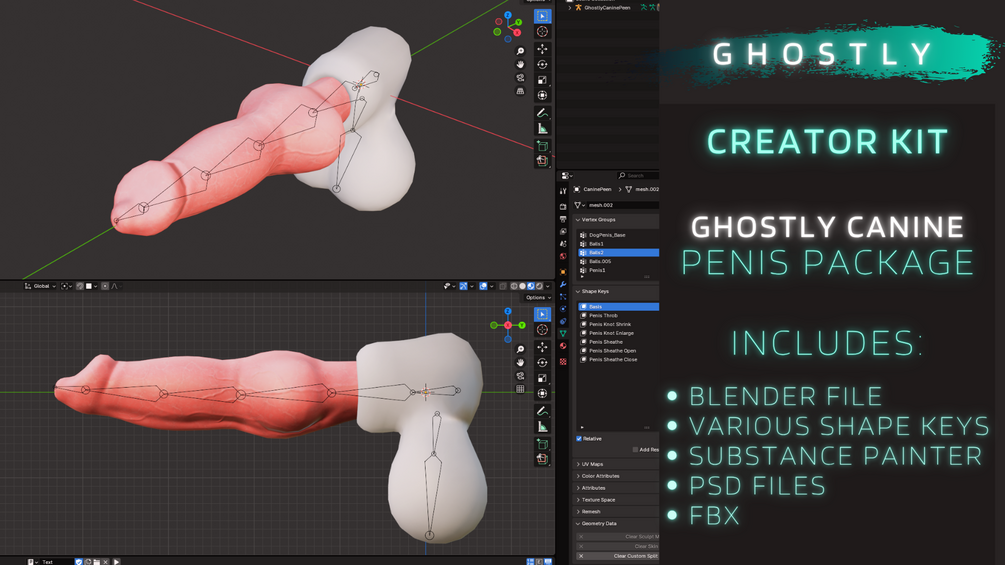Expand the Attributes panel
Image resolution: width=1005 pixels, height=565 pixels.
pos(578,488)
